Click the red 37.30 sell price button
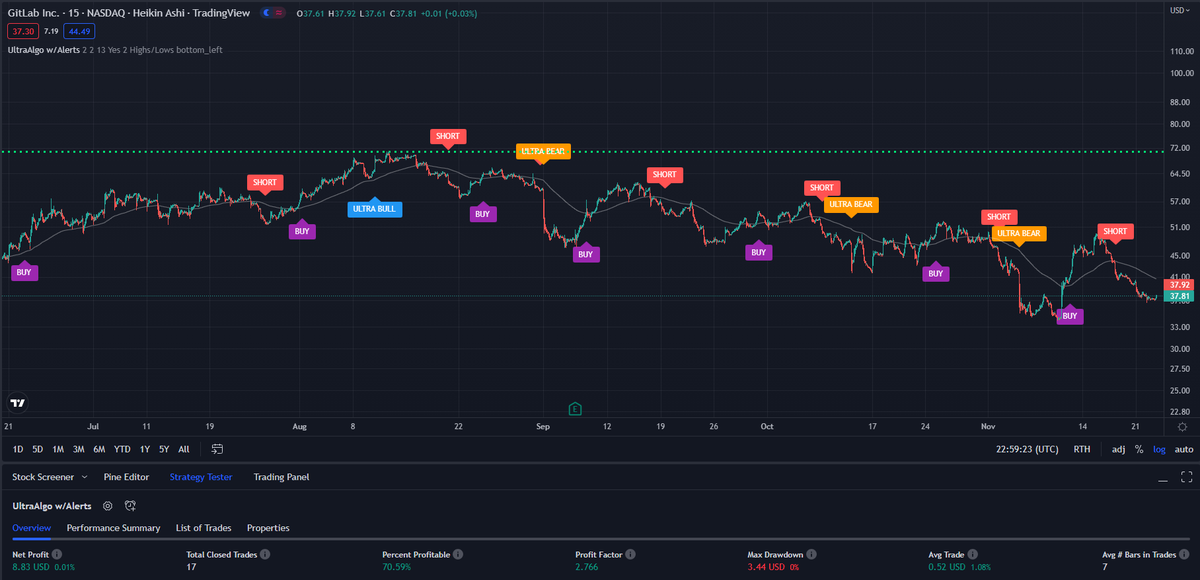 (x=22, y=31)
